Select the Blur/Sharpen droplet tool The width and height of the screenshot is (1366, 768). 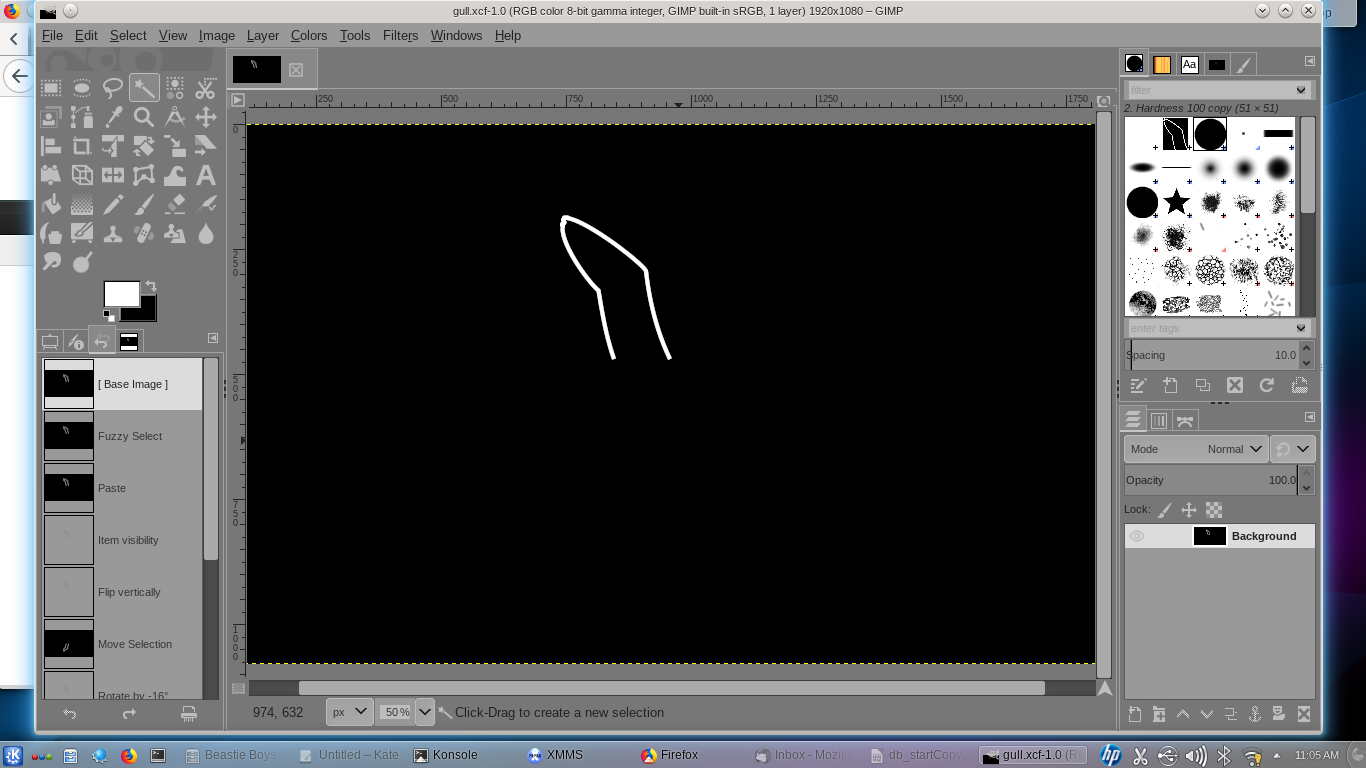click(x=206, y=233)
